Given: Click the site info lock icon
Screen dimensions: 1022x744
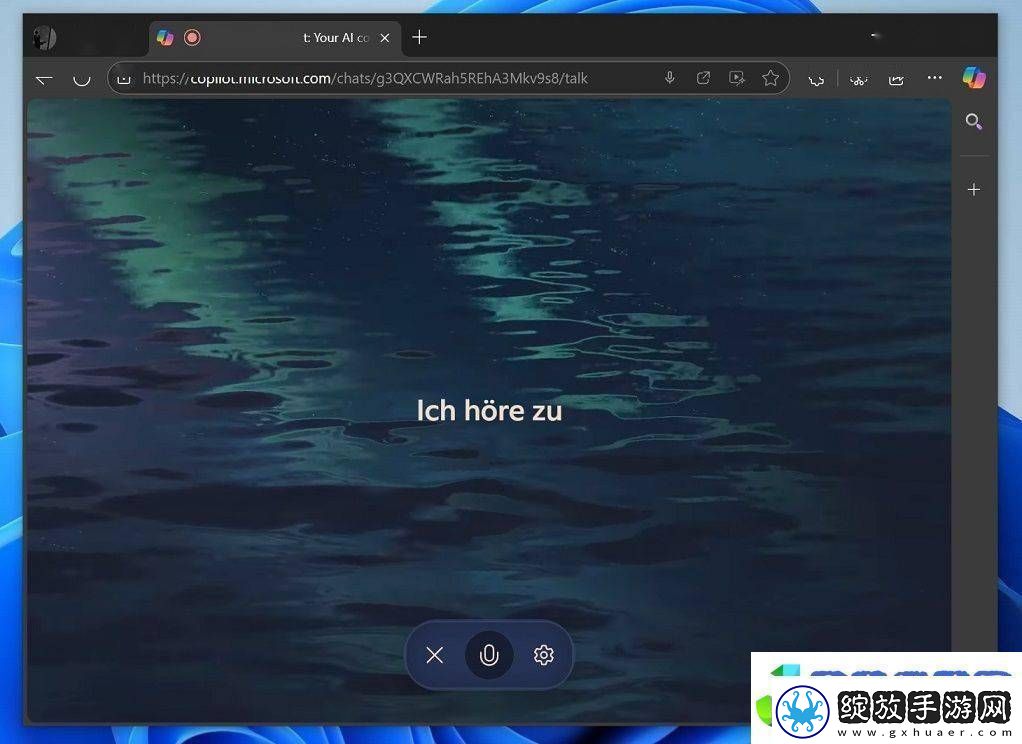Looking at the screenshot, I should click(x=124, y=79).
